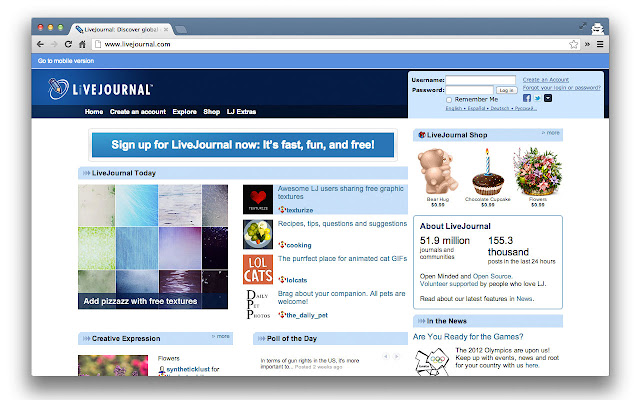Click the News link in About box
The image size is (640, 400).
524,299
